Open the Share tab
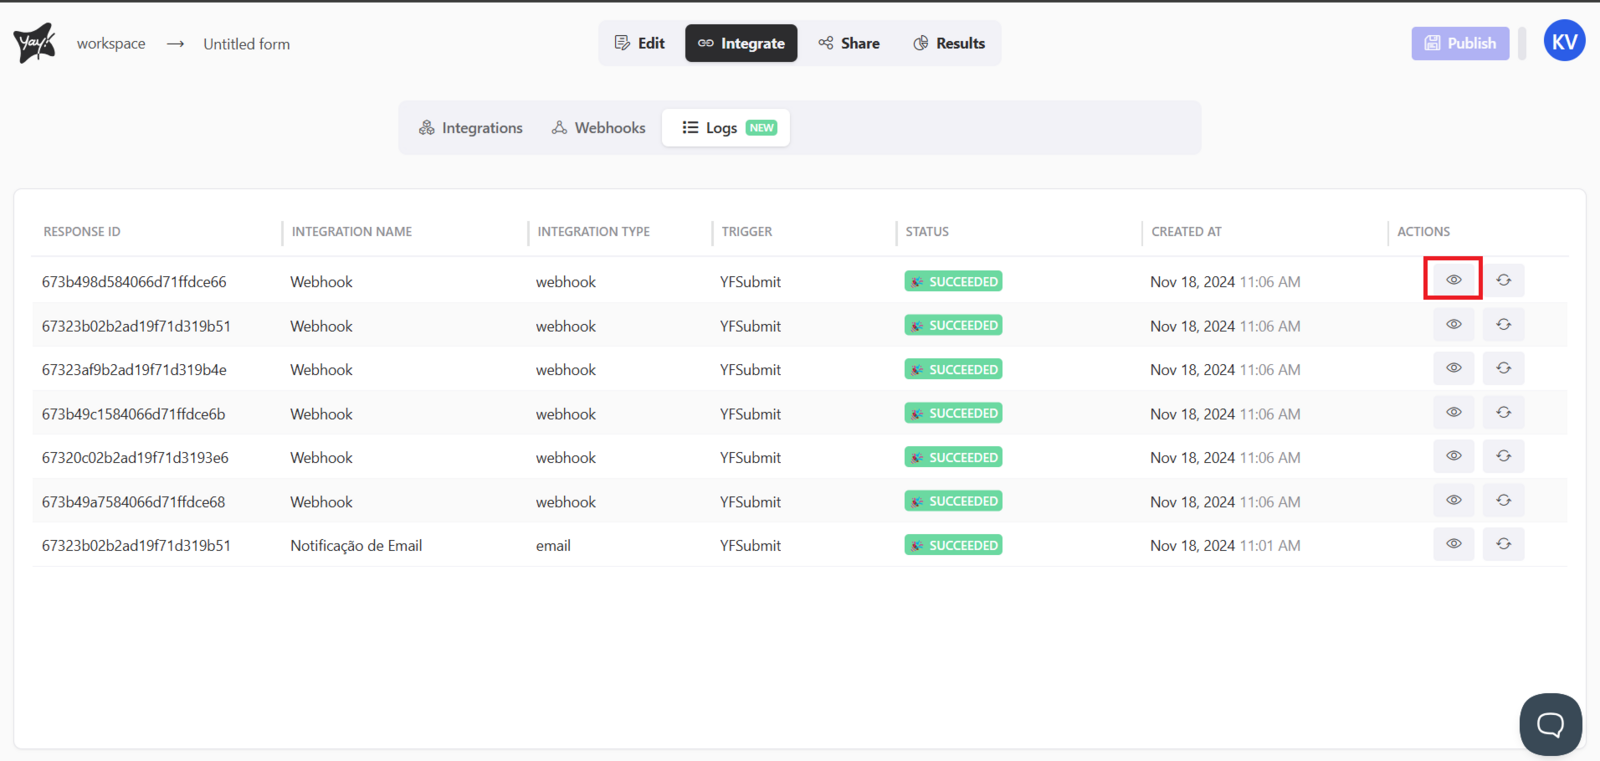Image resolution: width=1600 pixels, height=761 pixels. click(x=849, y=43)
